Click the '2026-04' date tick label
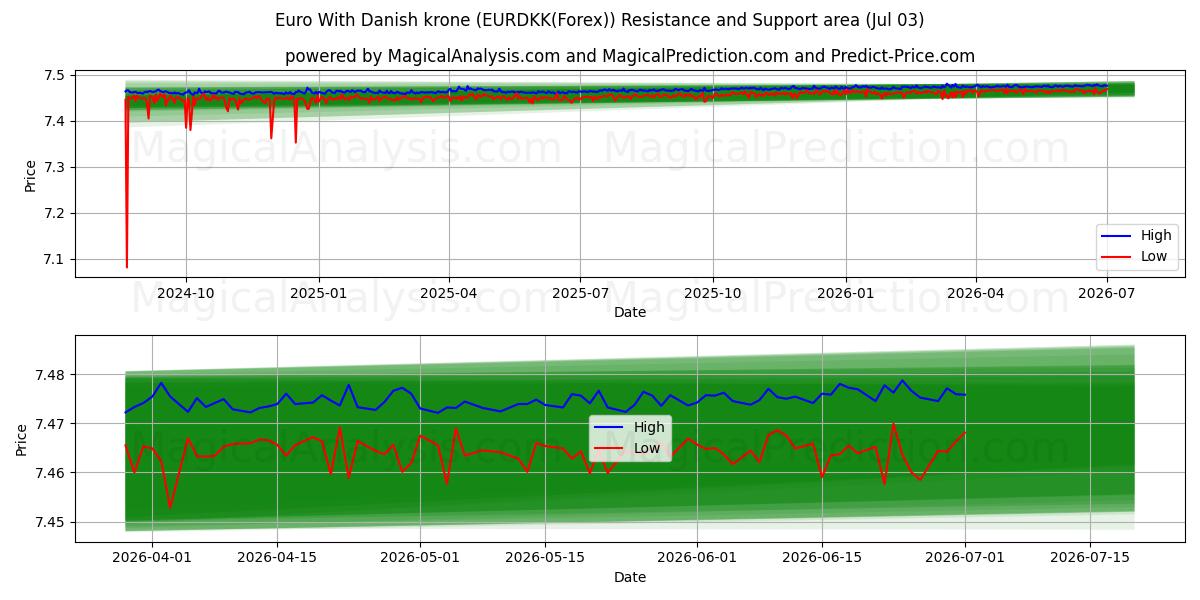Viewport: 1200px width, 600px height. (x=976, y=293)
